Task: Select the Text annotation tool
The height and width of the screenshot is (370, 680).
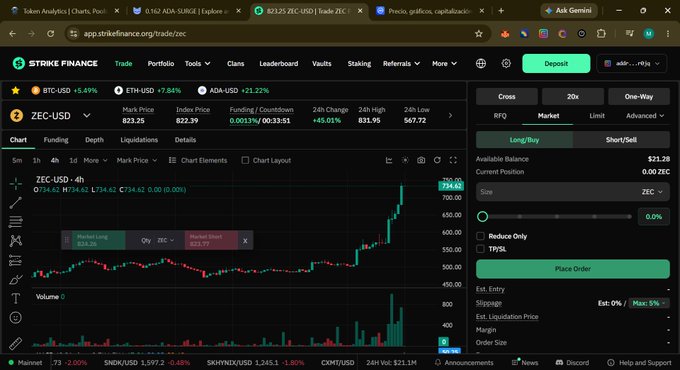Action: [16, 298]
